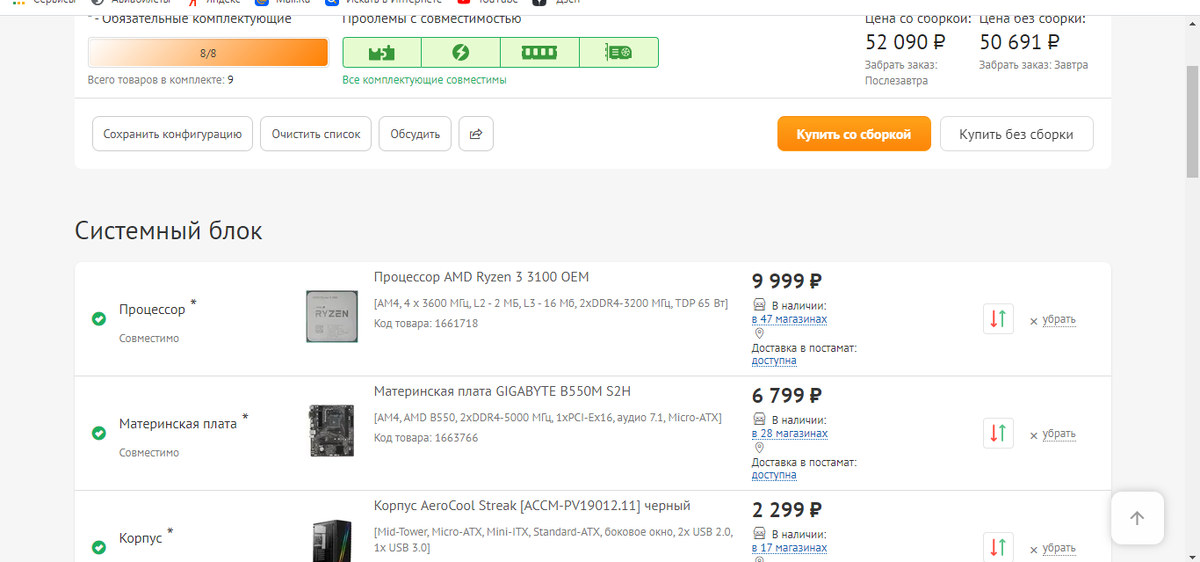Remove the GIGABYTE motherboard via убрать

click(x=1059, y=434)
